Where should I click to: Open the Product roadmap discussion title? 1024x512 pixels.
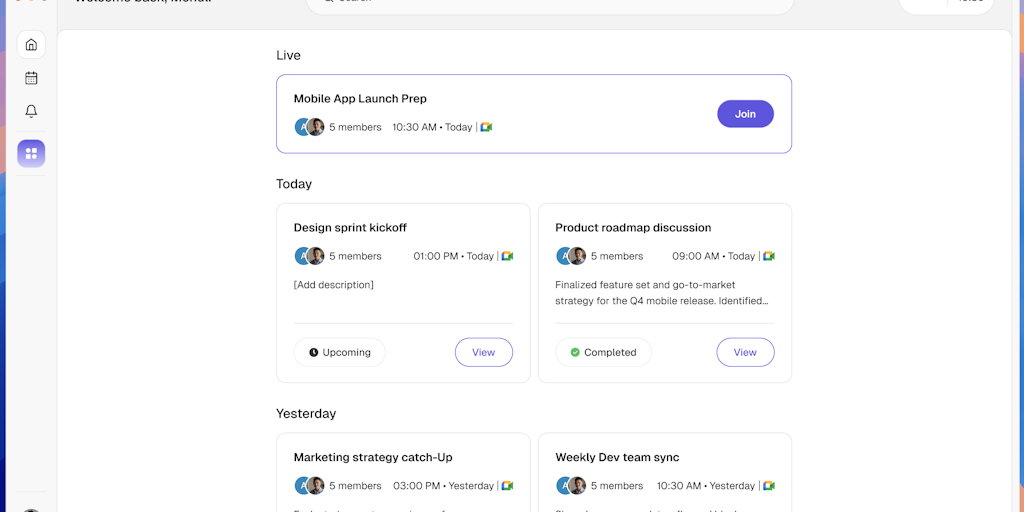(633, 228)
